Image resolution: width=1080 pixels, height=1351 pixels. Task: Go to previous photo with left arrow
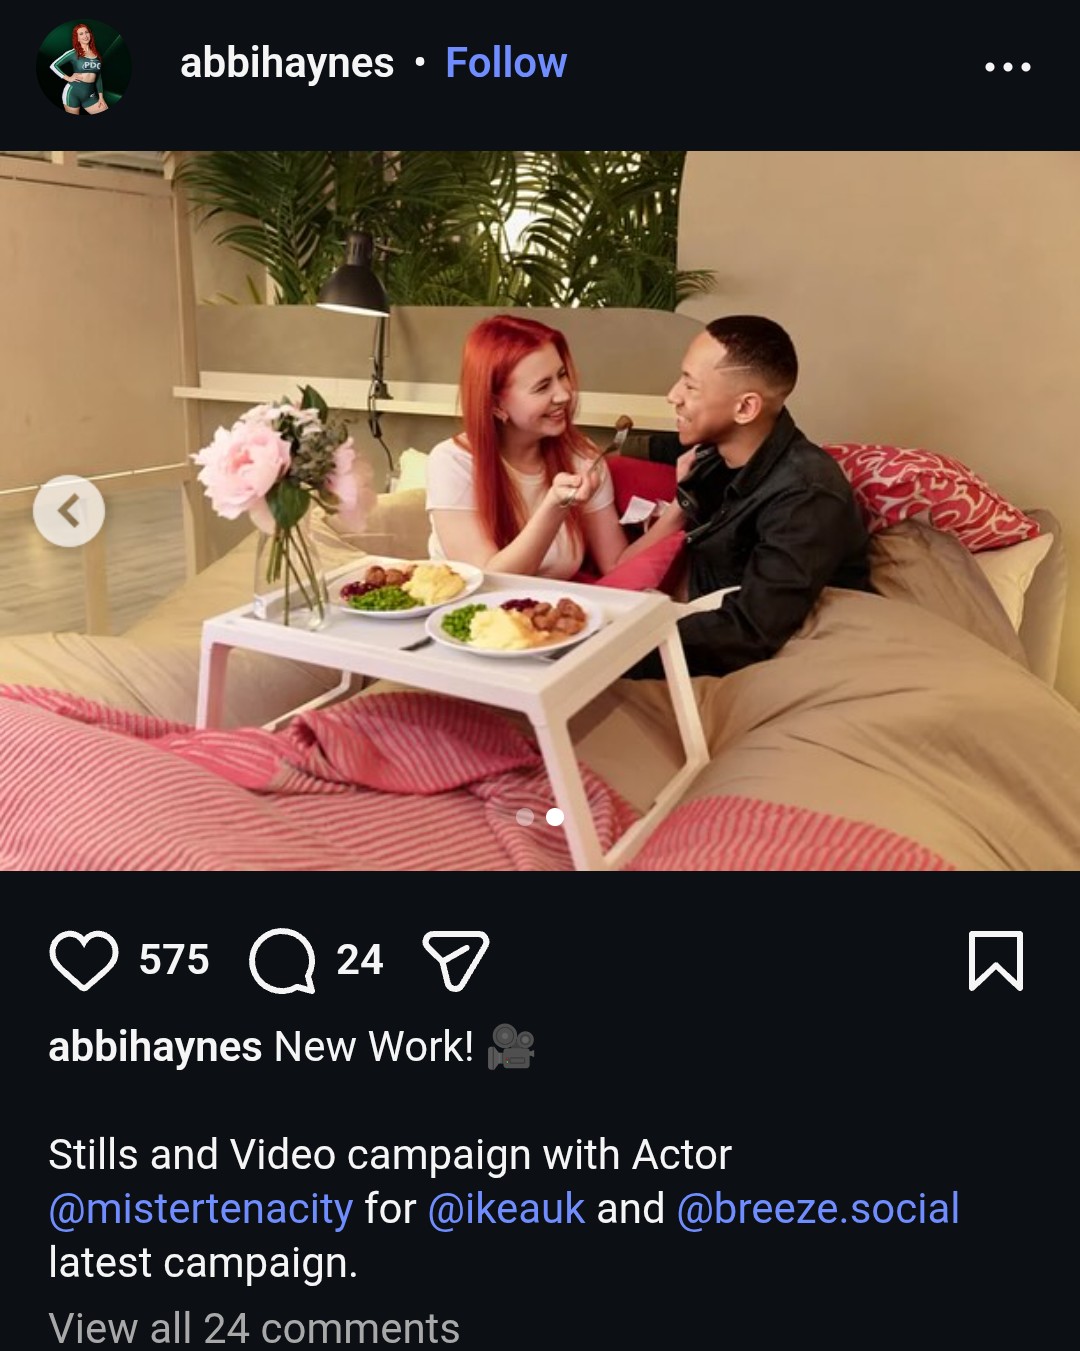pos(69,511)
